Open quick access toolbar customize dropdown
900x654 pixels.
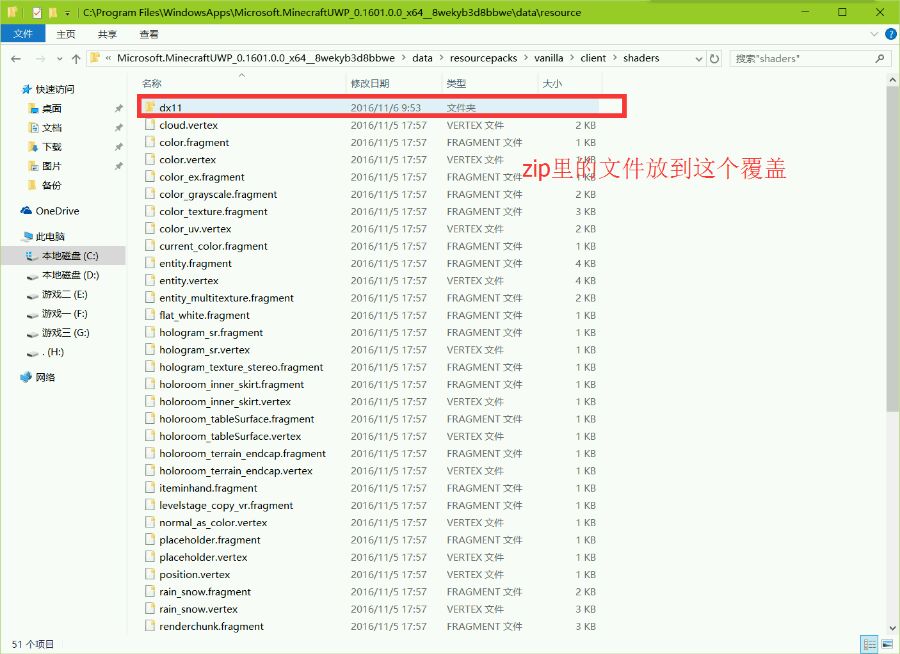click(67, 12)
